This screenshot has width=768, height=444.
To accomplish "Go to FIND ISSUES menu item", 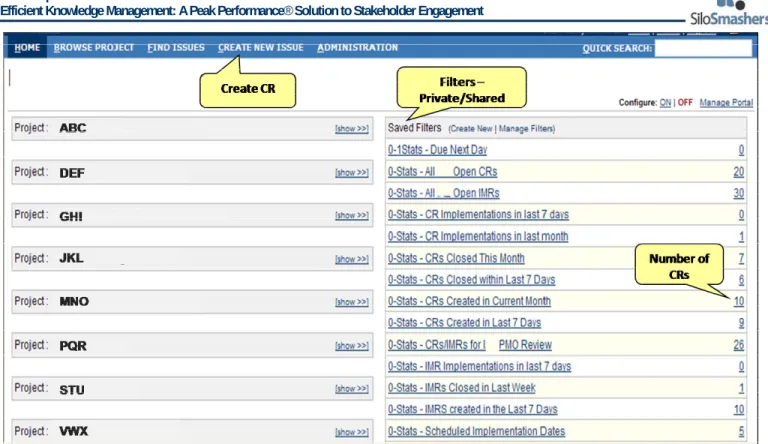I will 176,48.
